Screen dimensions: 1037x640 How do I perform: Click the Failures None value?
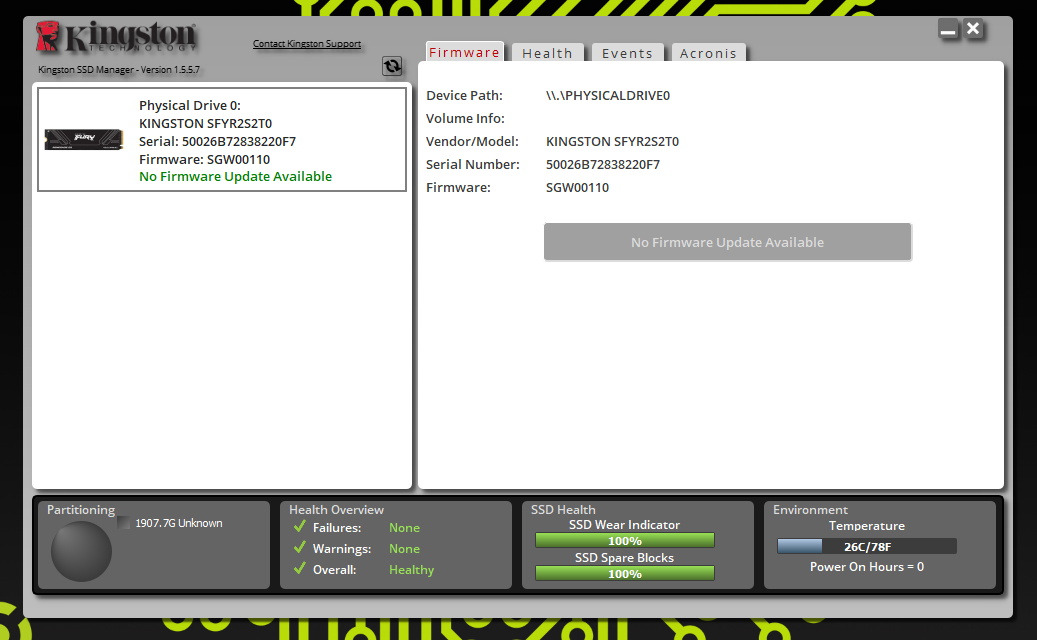pyautogui.click(x=405, y=528)
